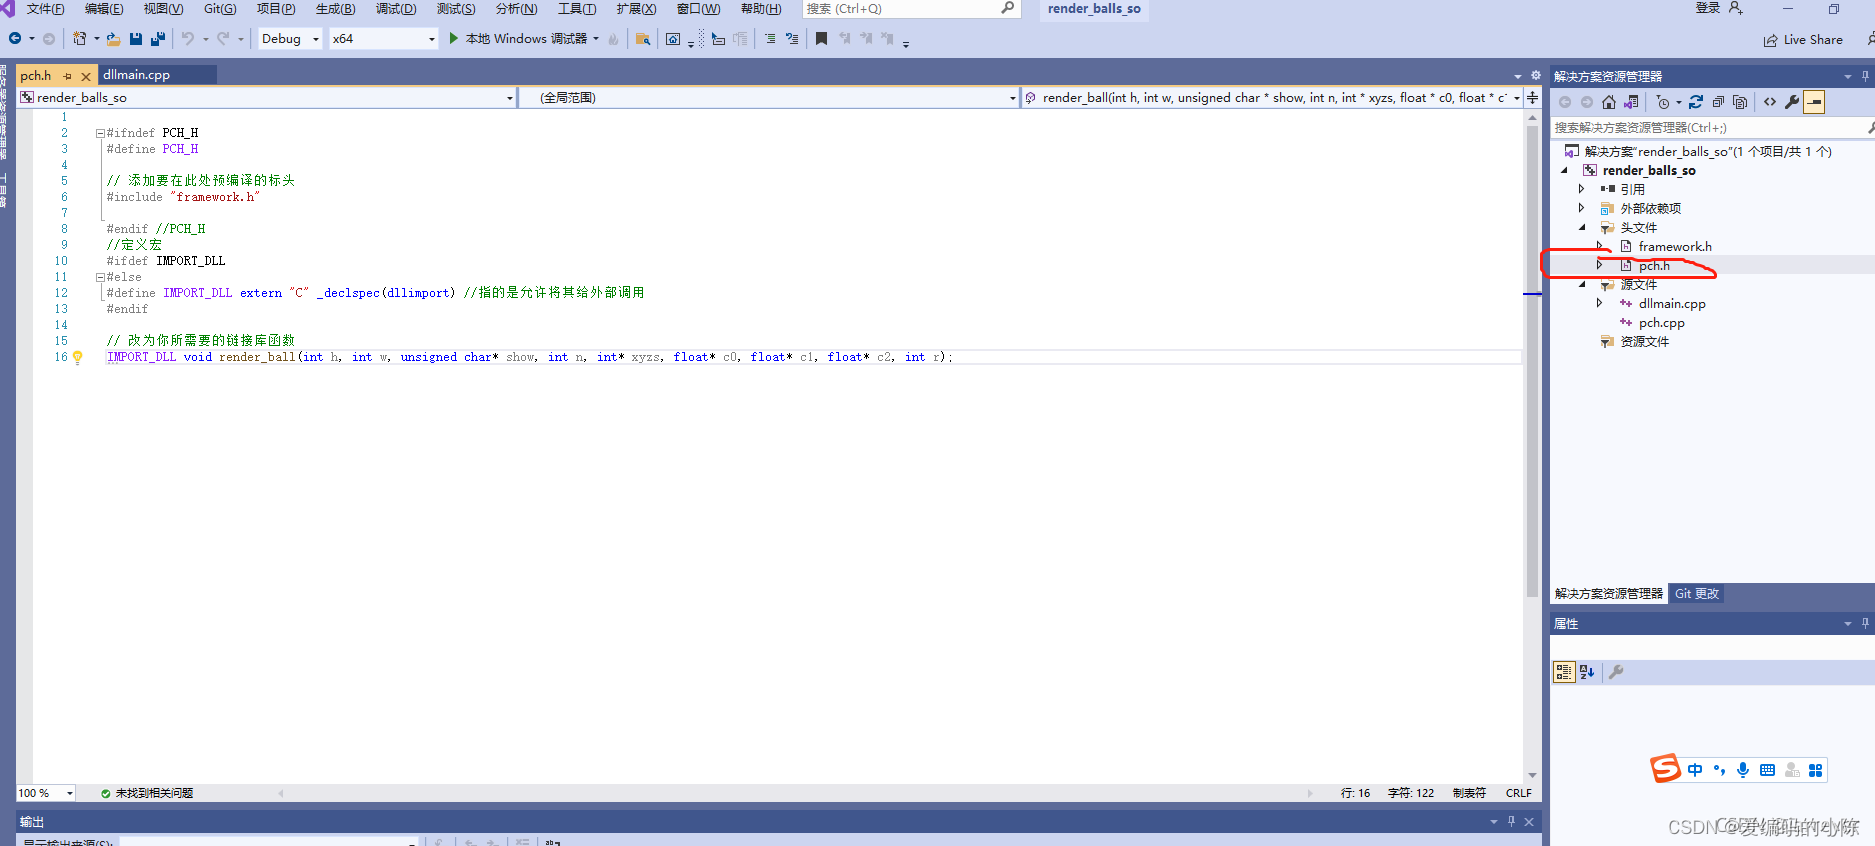Collapse the render_balls_so project node
This screenshot has width=1875, height=846.
(x=1564, y=170)
